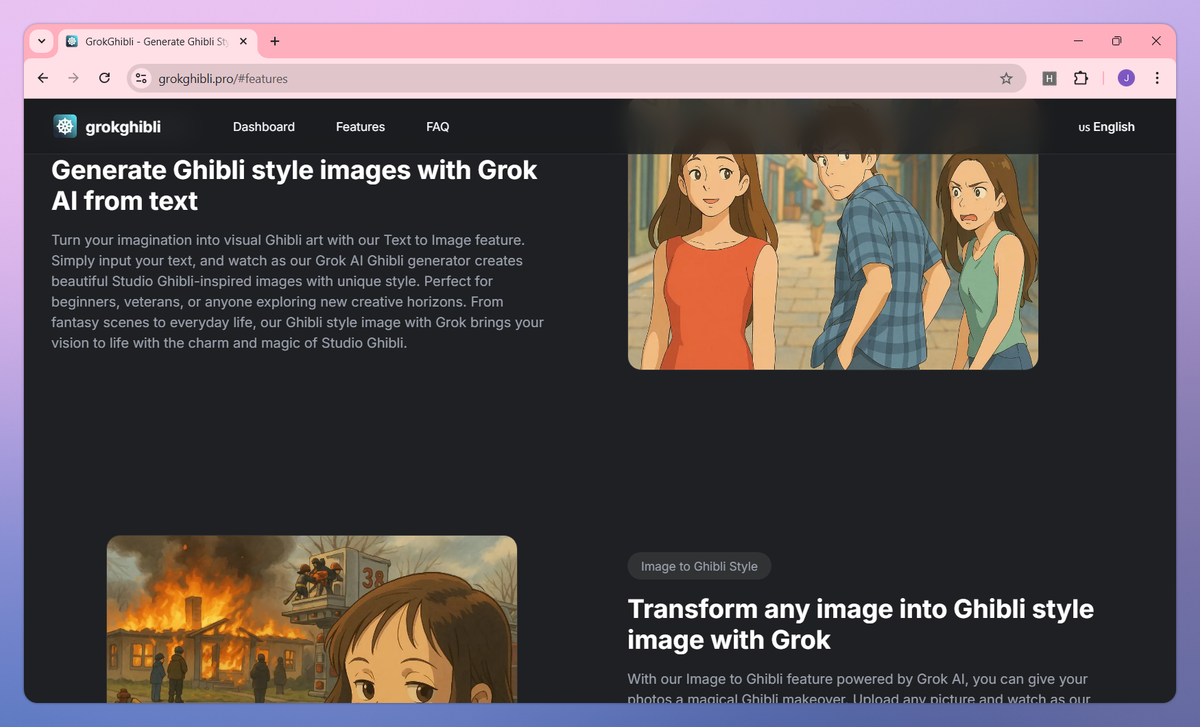
Task: Go back using browser back arrow
Action: click(x=42, y=78)
